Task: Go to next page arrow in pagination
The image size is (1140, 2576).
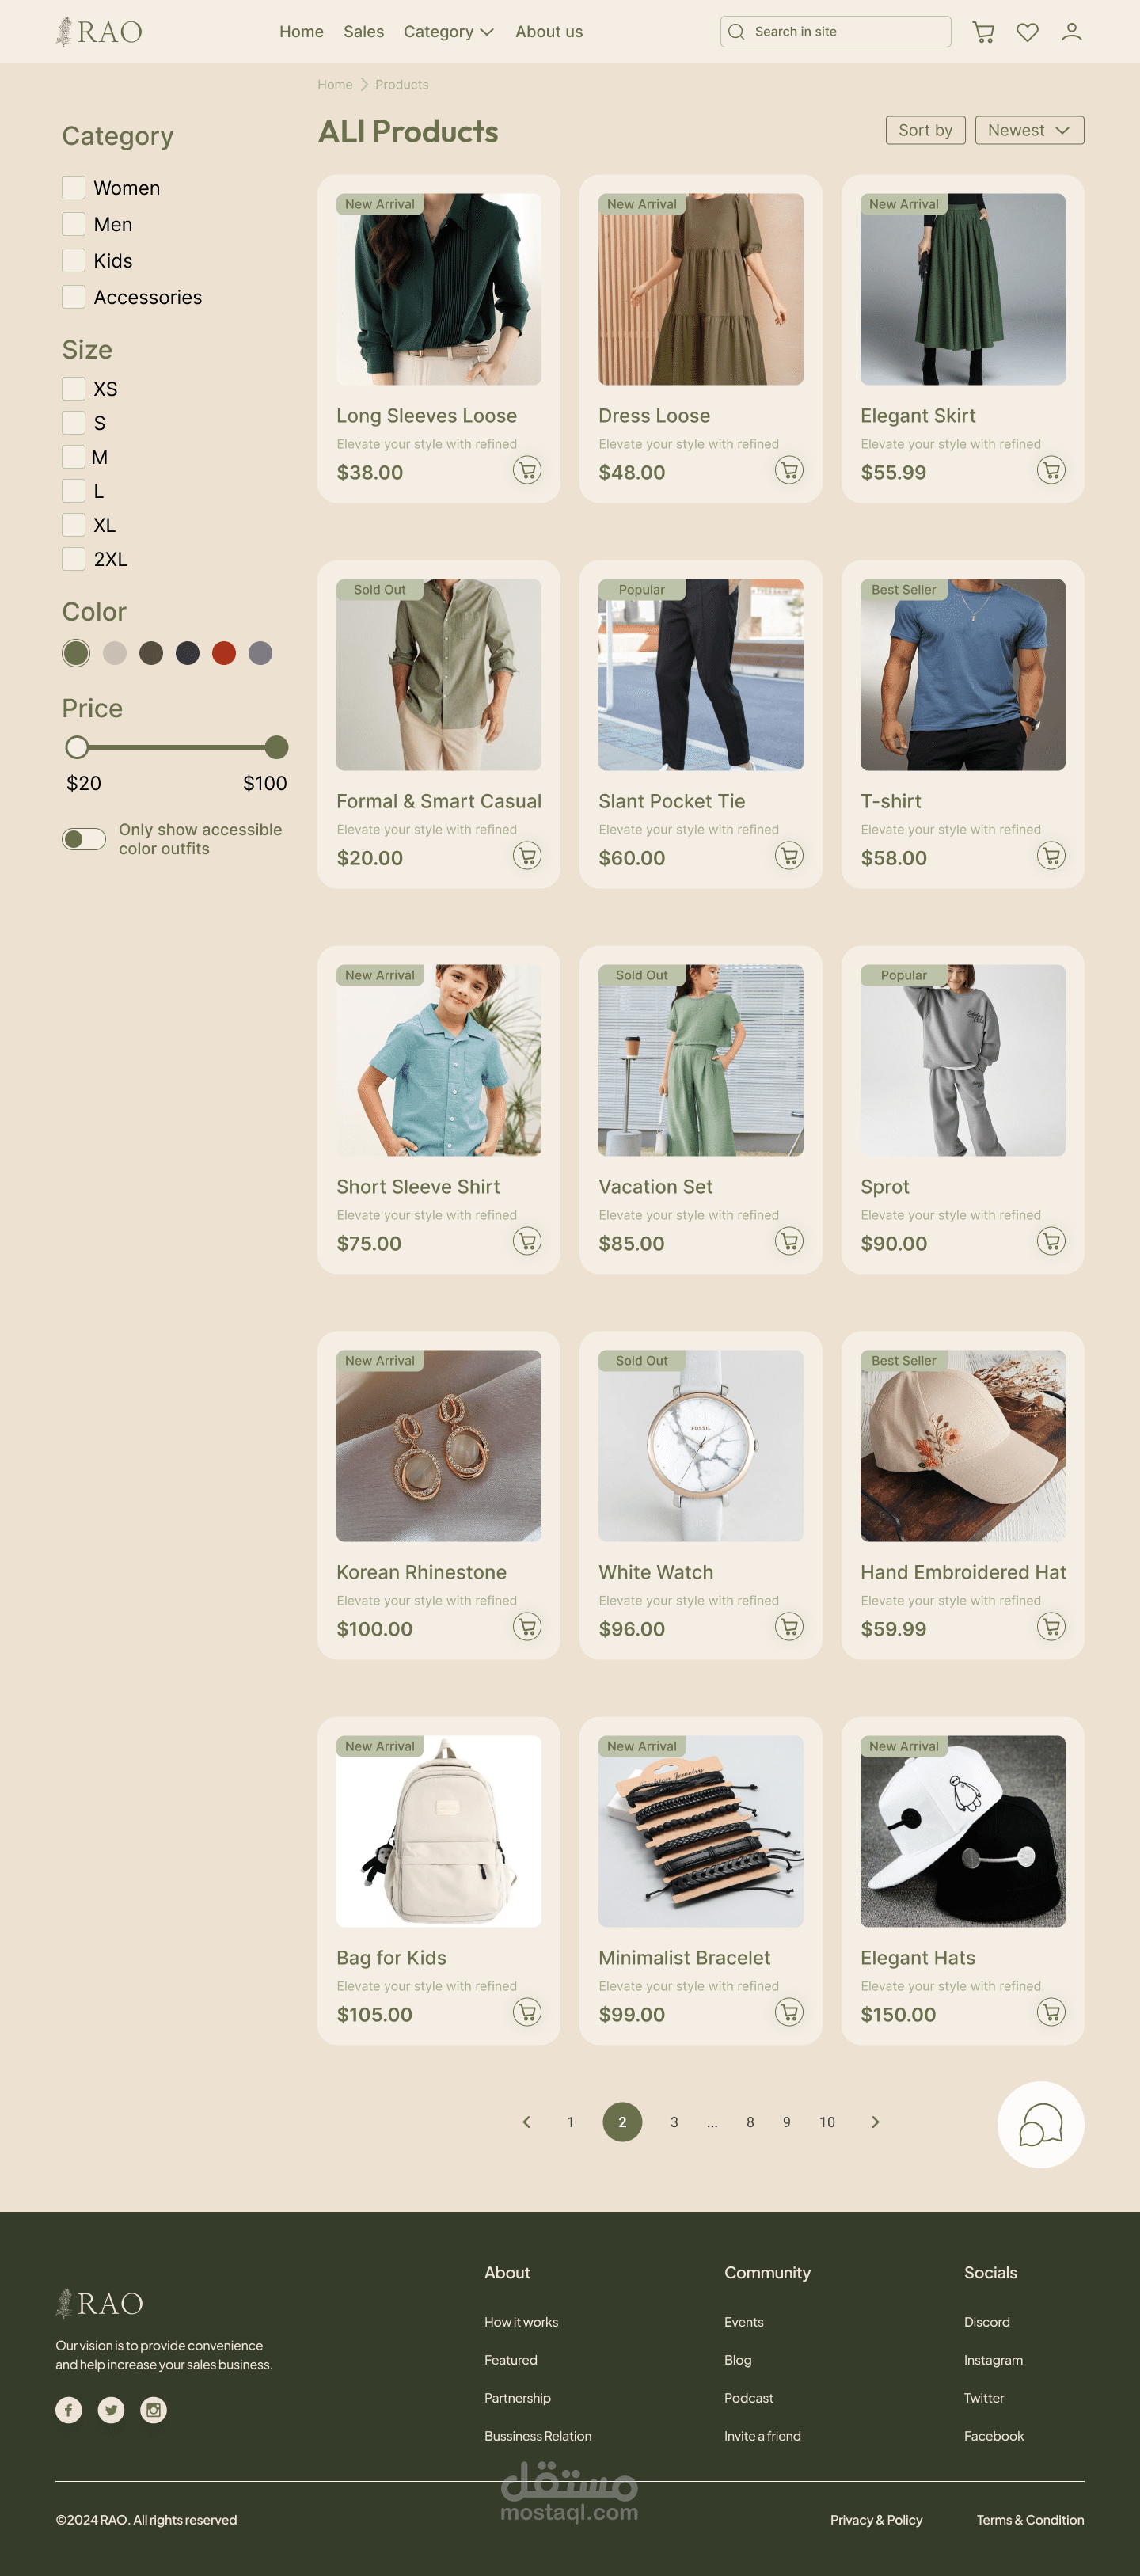Action: tap(875, 2122)
